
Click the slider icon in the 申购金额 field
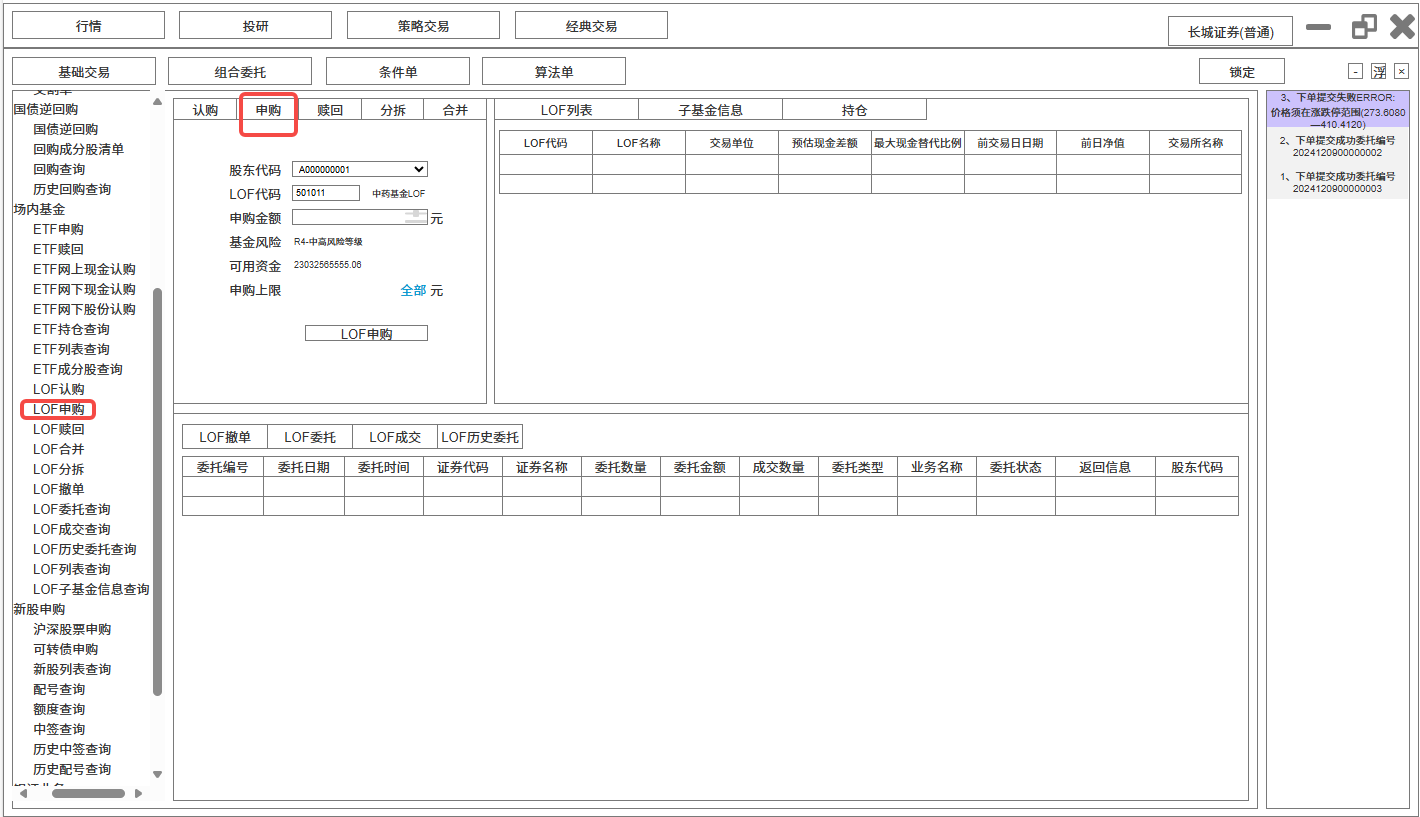coord(414,216)
